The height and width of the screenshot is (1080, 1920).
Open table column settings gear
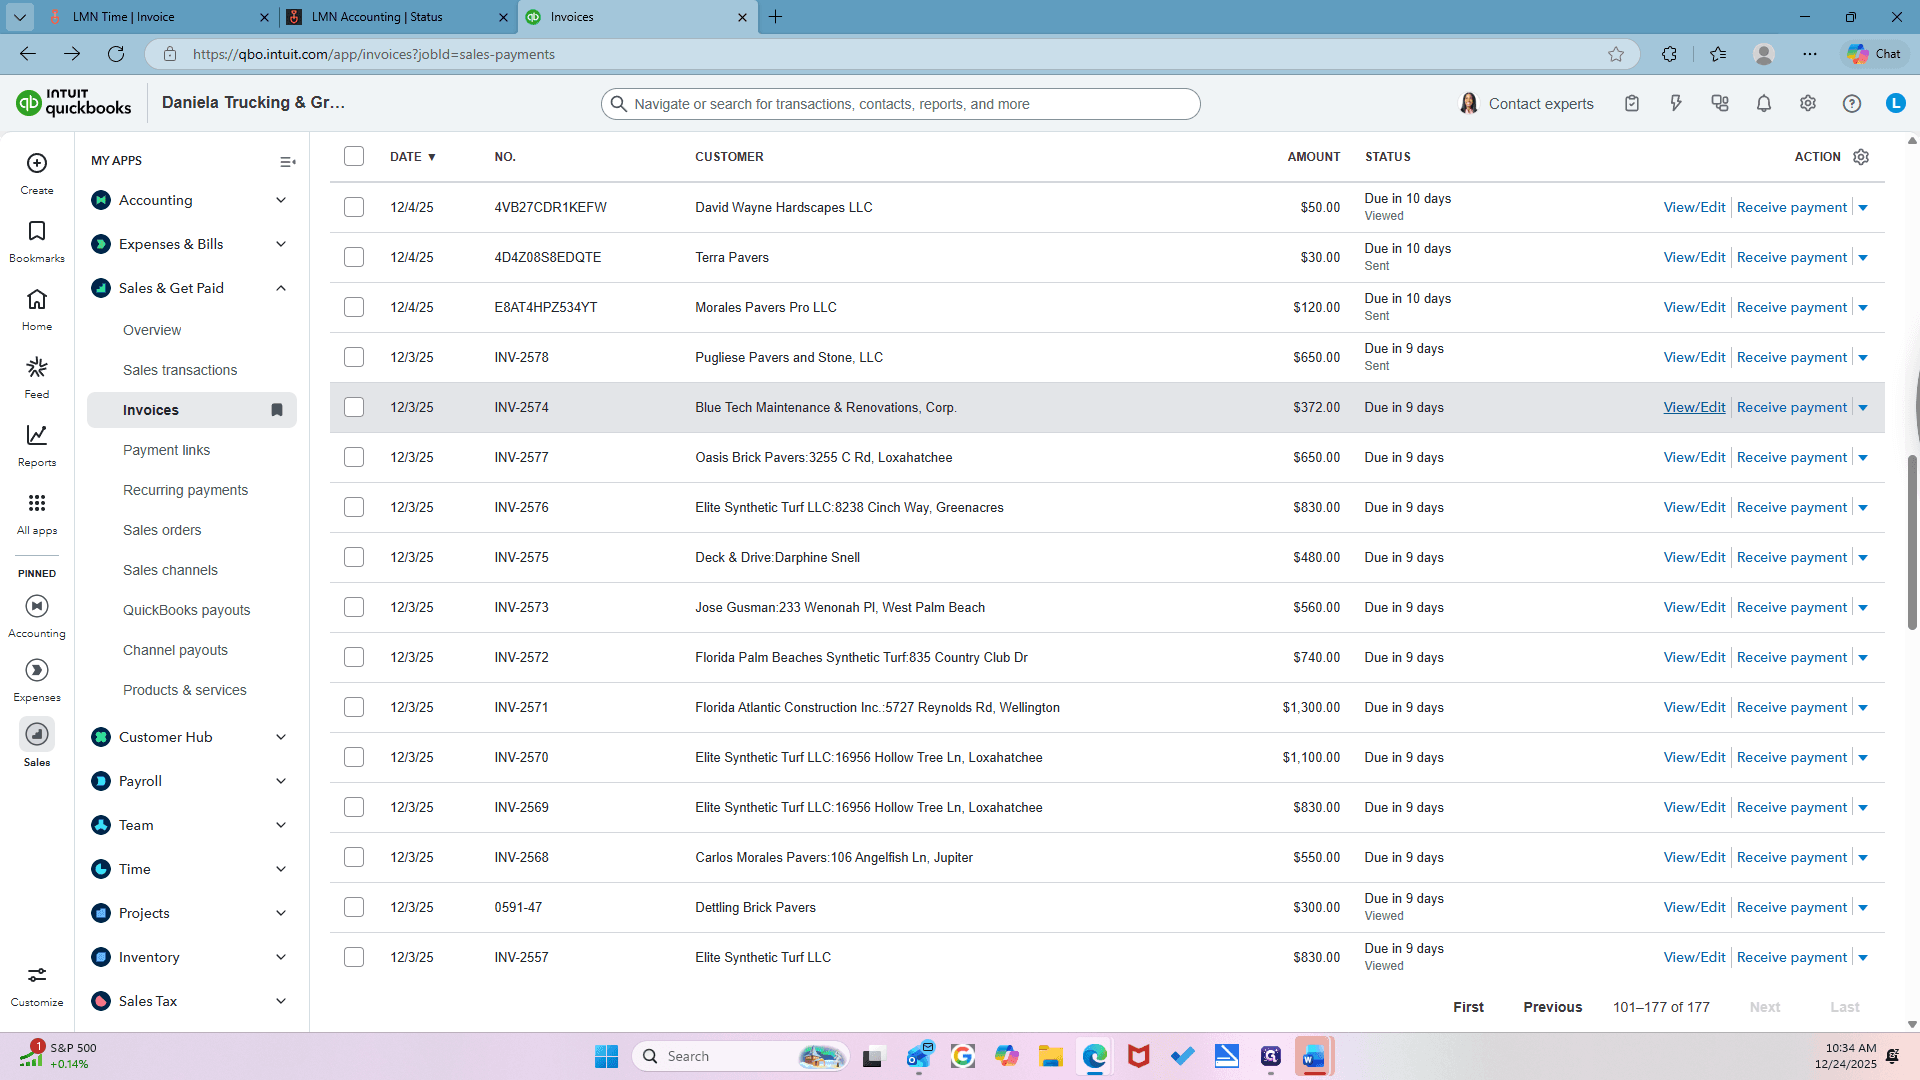1861,157
